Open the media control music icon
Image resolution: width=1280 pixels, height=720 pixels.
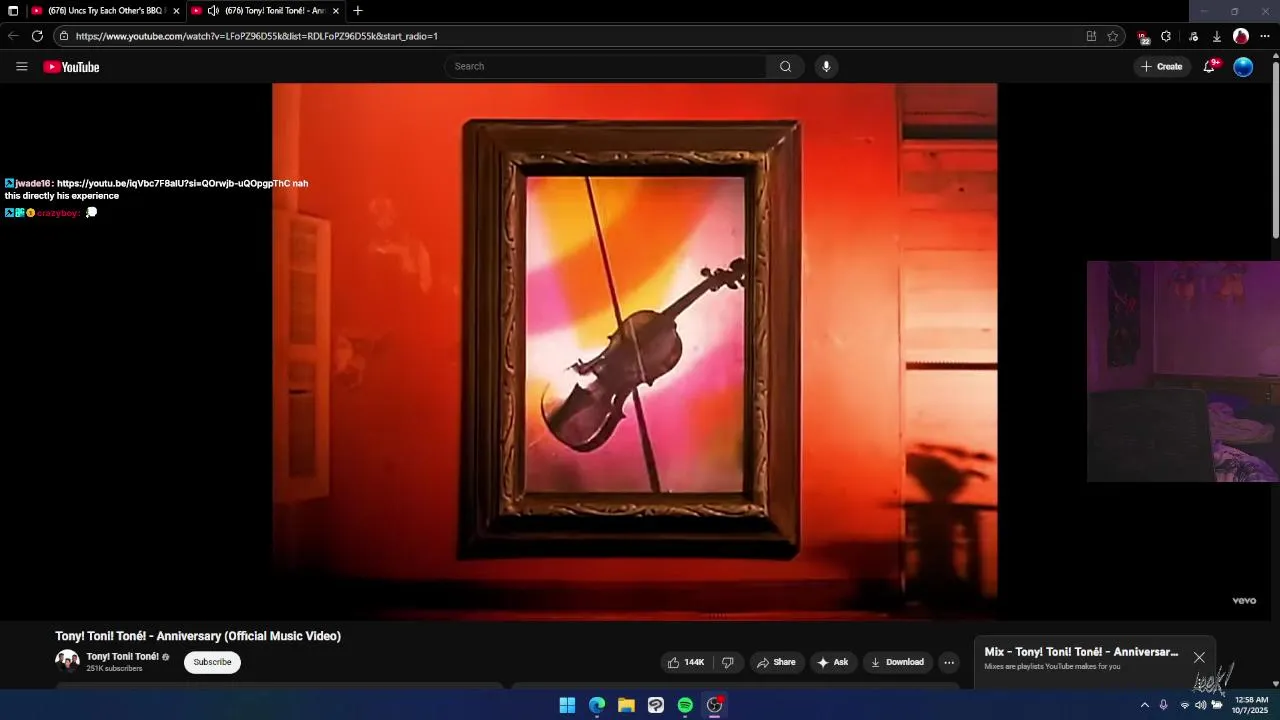1193,36
